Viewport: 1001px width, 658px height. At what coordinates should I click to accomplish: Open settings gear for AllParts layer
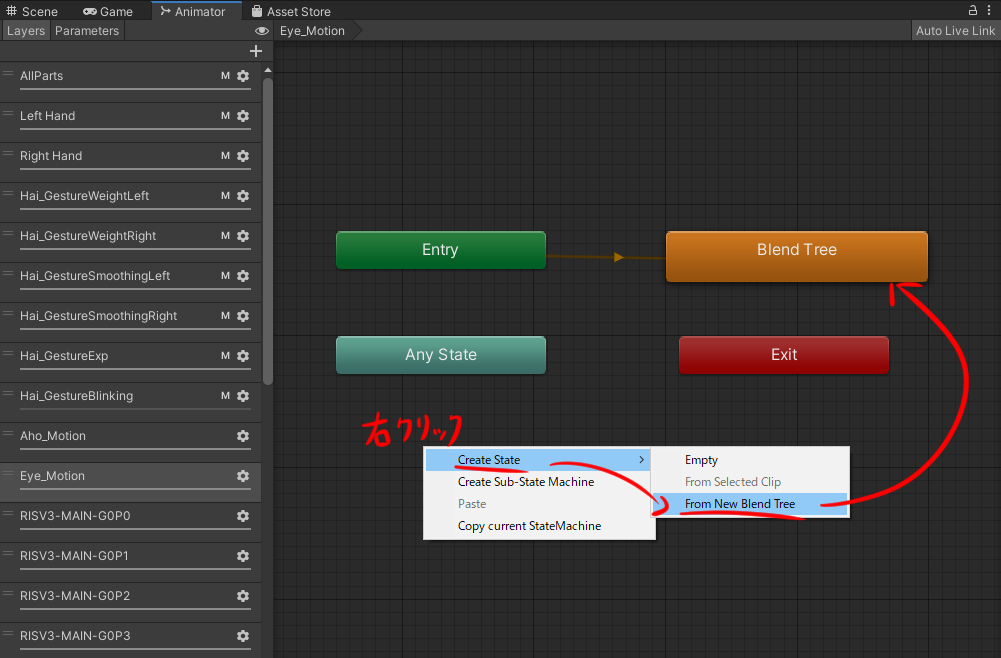click(x=243, y=76)
